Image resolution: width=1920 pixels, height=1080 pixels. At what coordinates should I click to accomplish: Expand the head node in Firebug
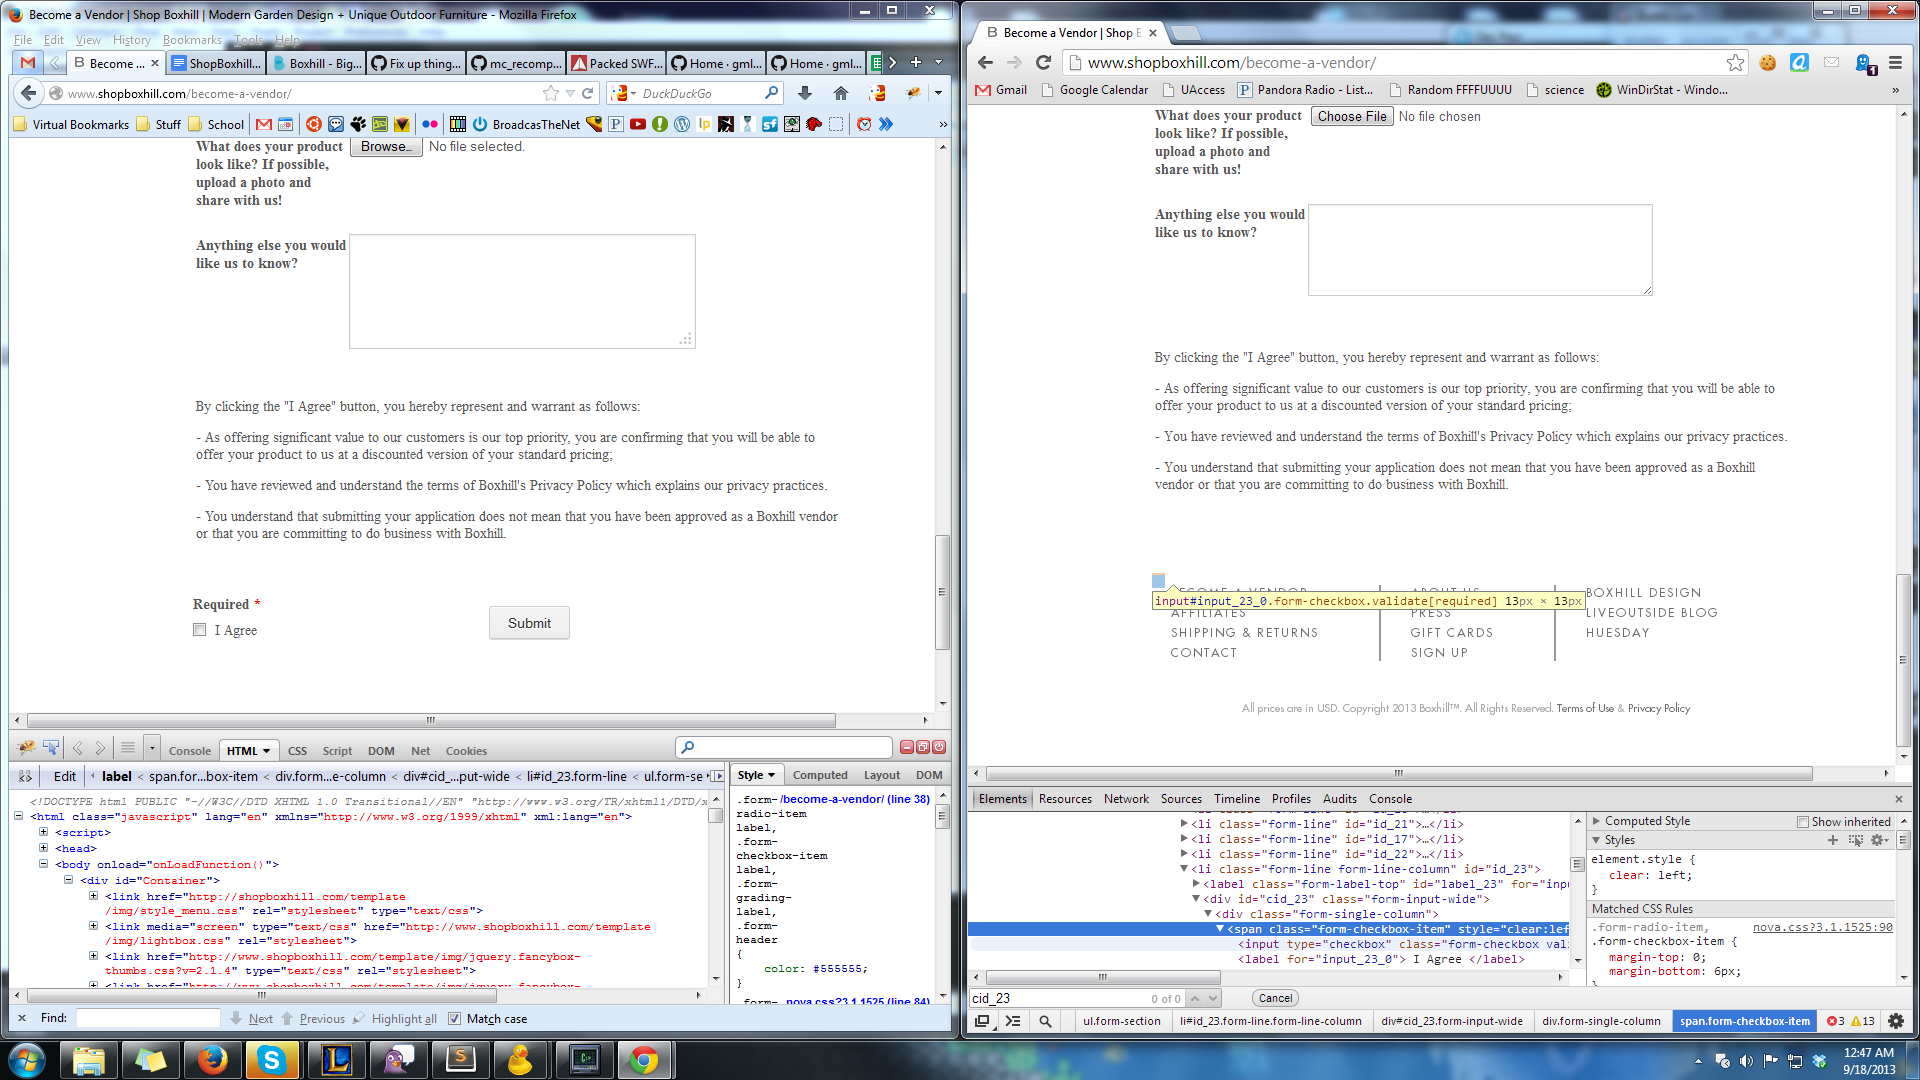coord(43,848)
